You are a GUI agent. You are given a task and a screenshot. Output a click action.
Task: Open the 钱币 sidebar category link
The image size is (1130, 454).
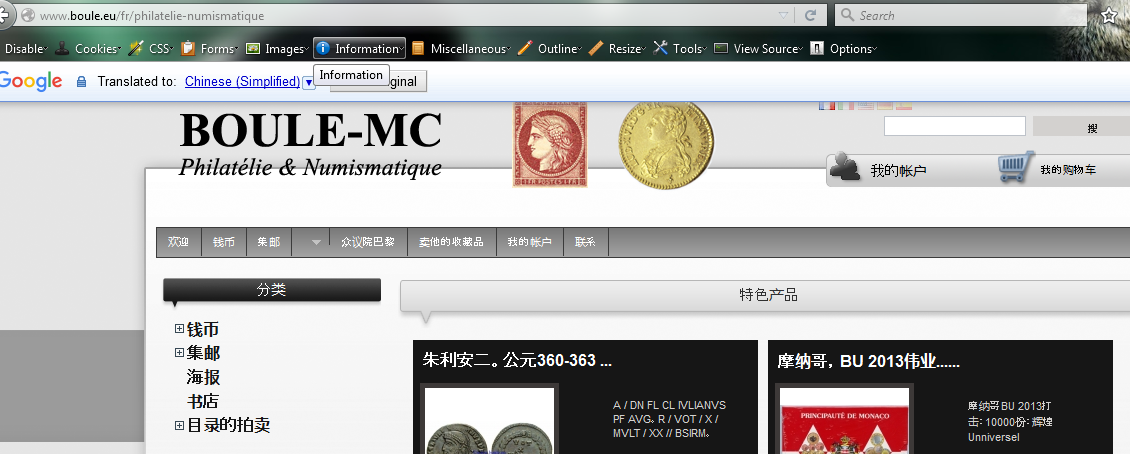[x=203, y=329]
